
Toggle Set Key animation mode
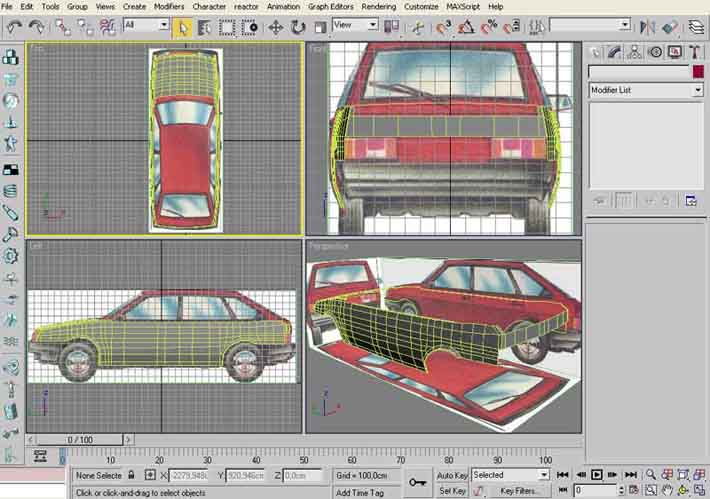pyautogui.click(x=452, y=491)
